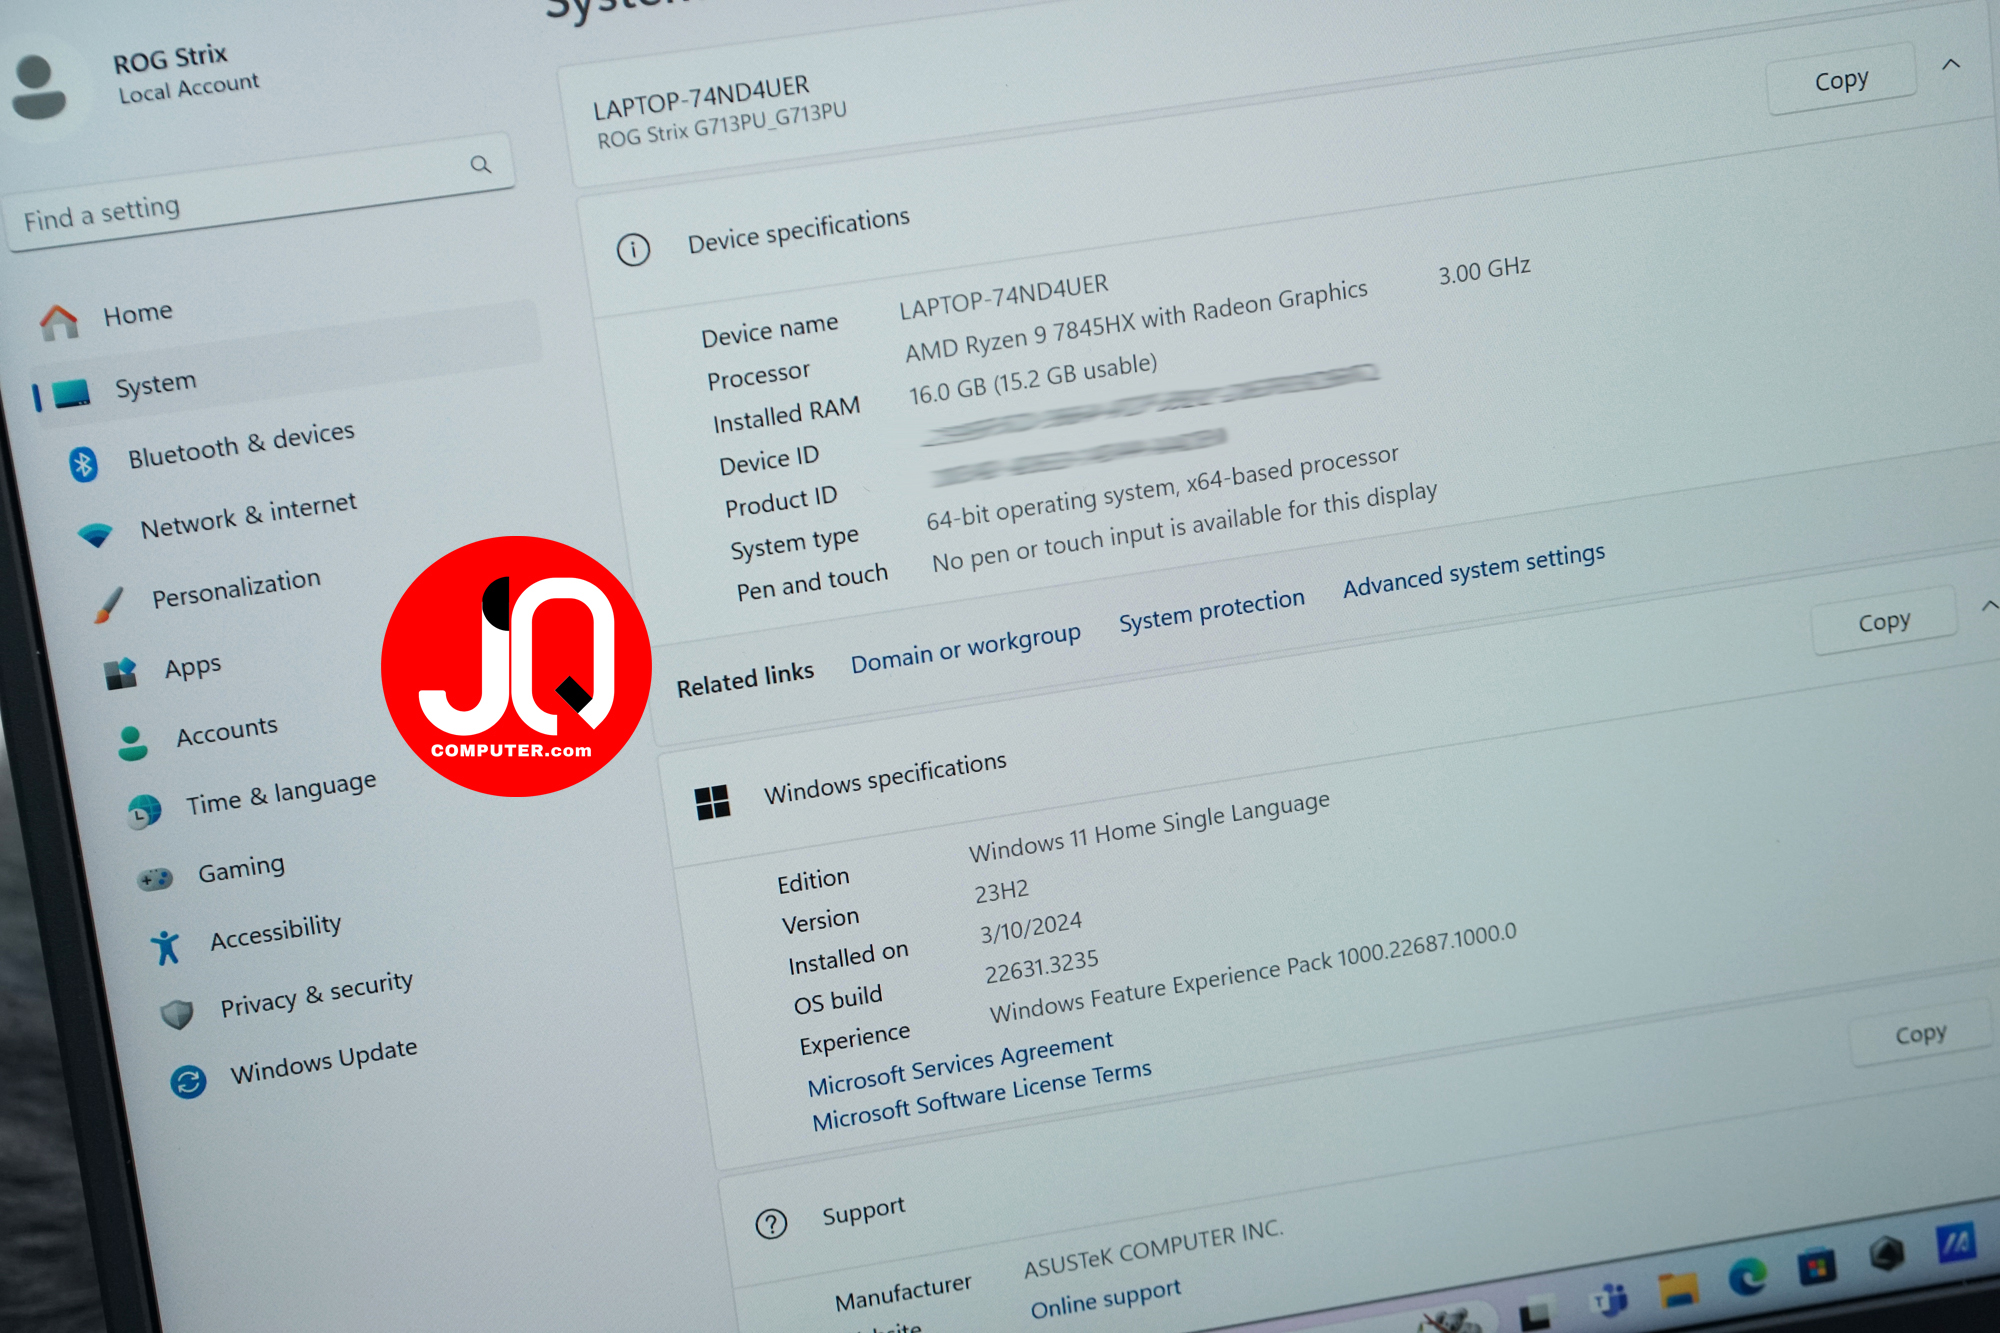Open Network & internet settings
Screen dimensions: 2000x1333
pyautogui.click(x=248, y=515)
